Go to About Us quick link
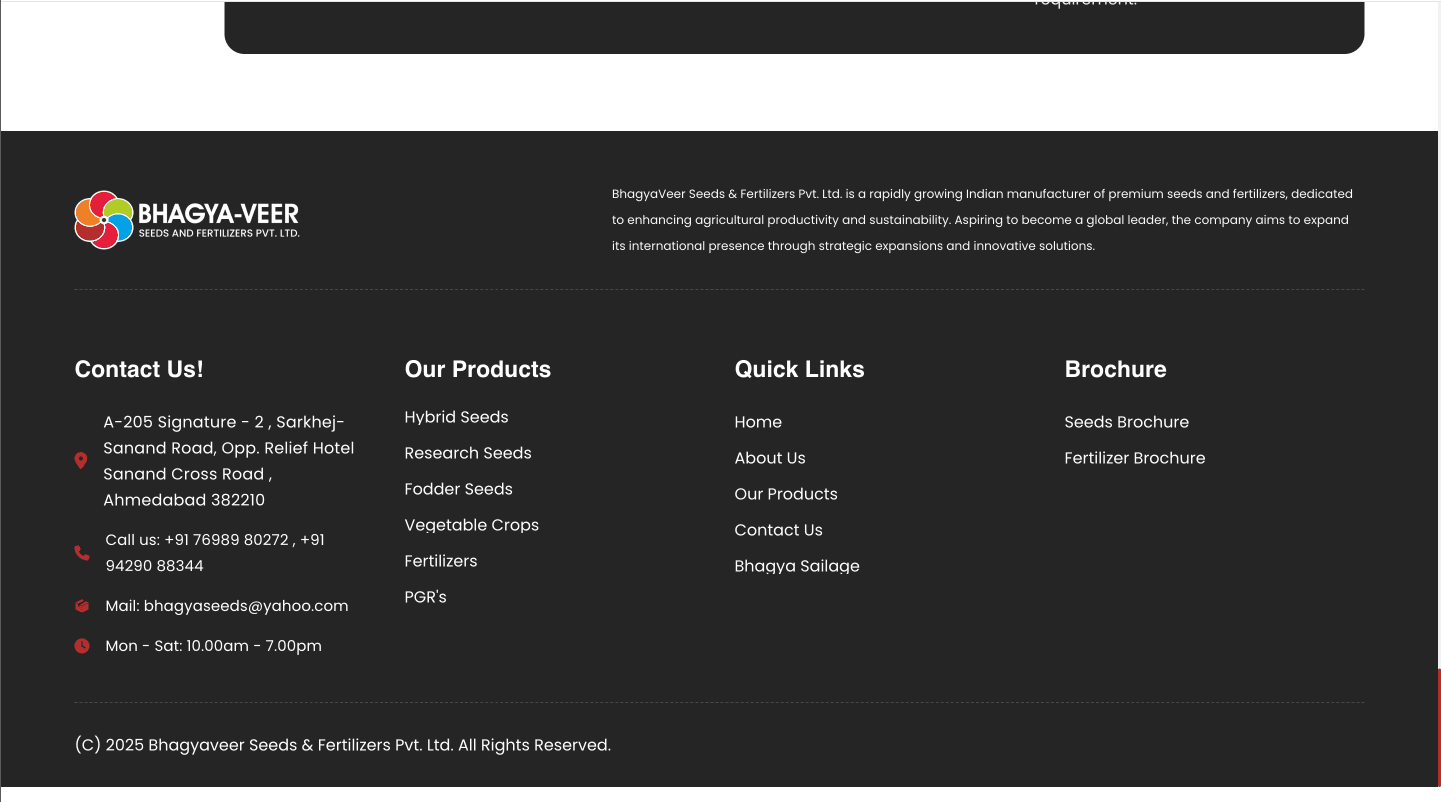 click(x=770, y=458)
